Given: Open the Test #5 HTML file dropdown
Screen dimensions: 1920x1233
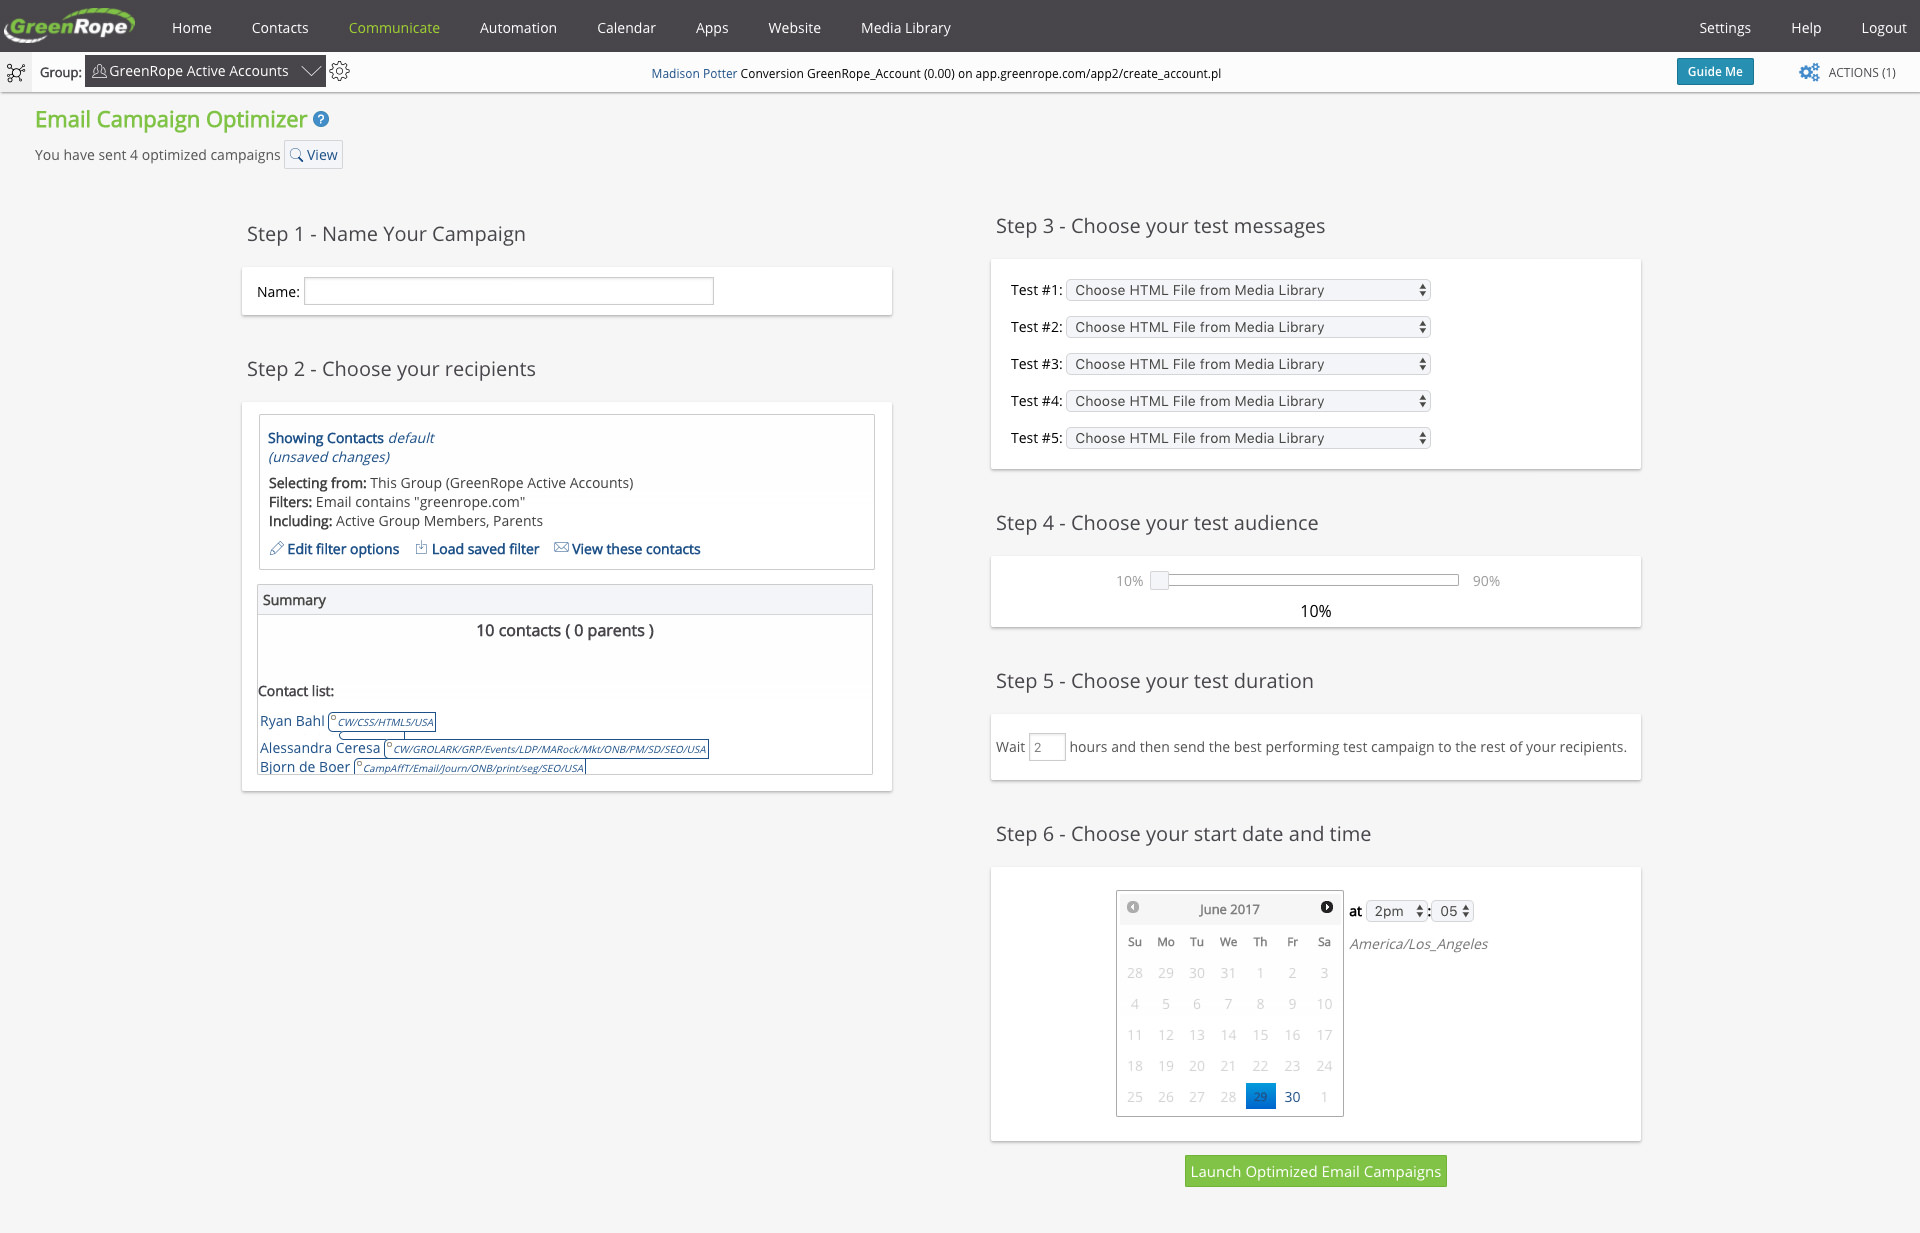Looking at the screenshot, I should tap(1248, 438).
